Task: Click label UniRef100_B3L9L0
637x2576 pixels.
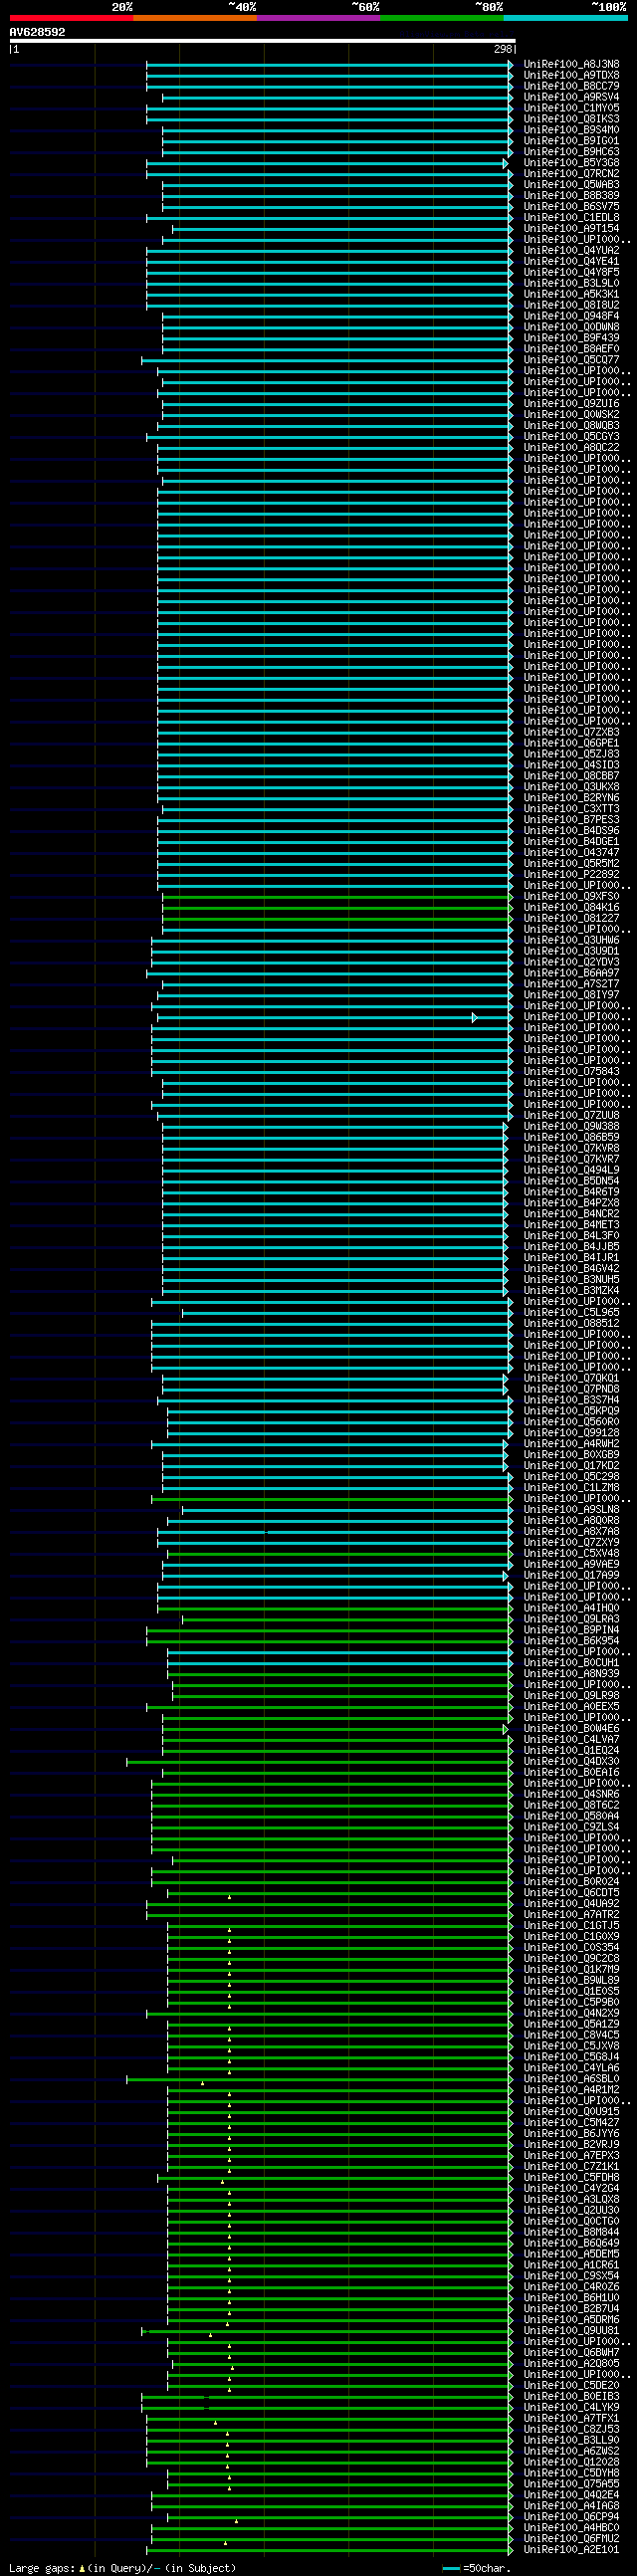Action: tap(571, 284)
